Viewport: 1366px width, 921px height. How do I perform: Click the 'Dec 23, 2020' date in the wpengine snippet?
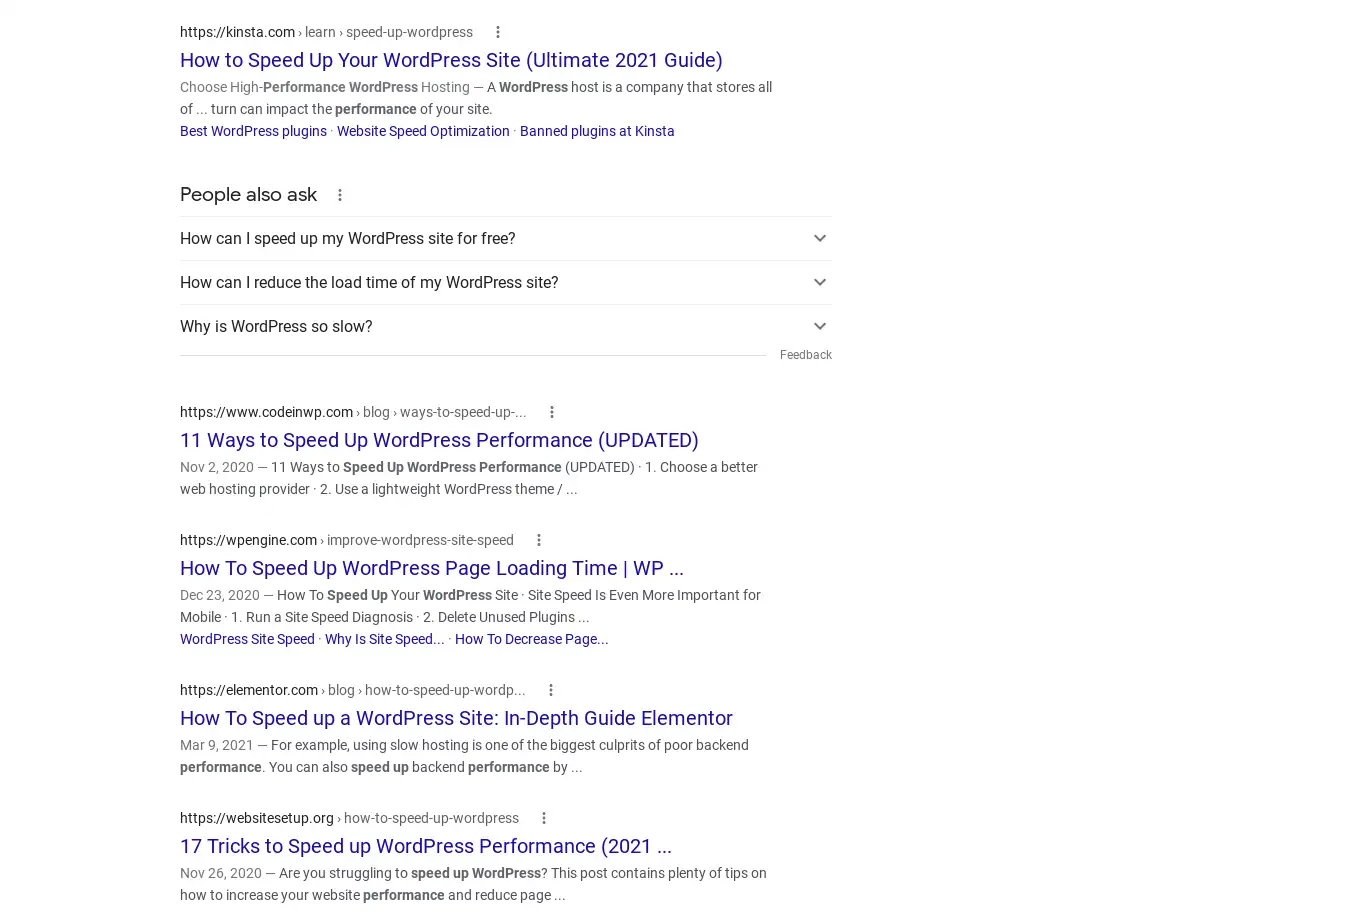point(220,595)
